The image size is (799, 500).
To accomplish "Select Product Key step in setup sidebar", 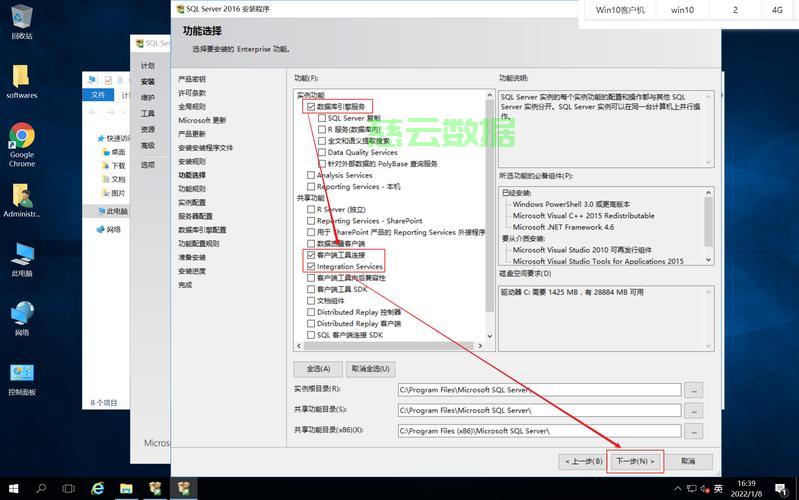I will [x=192, y=80].
